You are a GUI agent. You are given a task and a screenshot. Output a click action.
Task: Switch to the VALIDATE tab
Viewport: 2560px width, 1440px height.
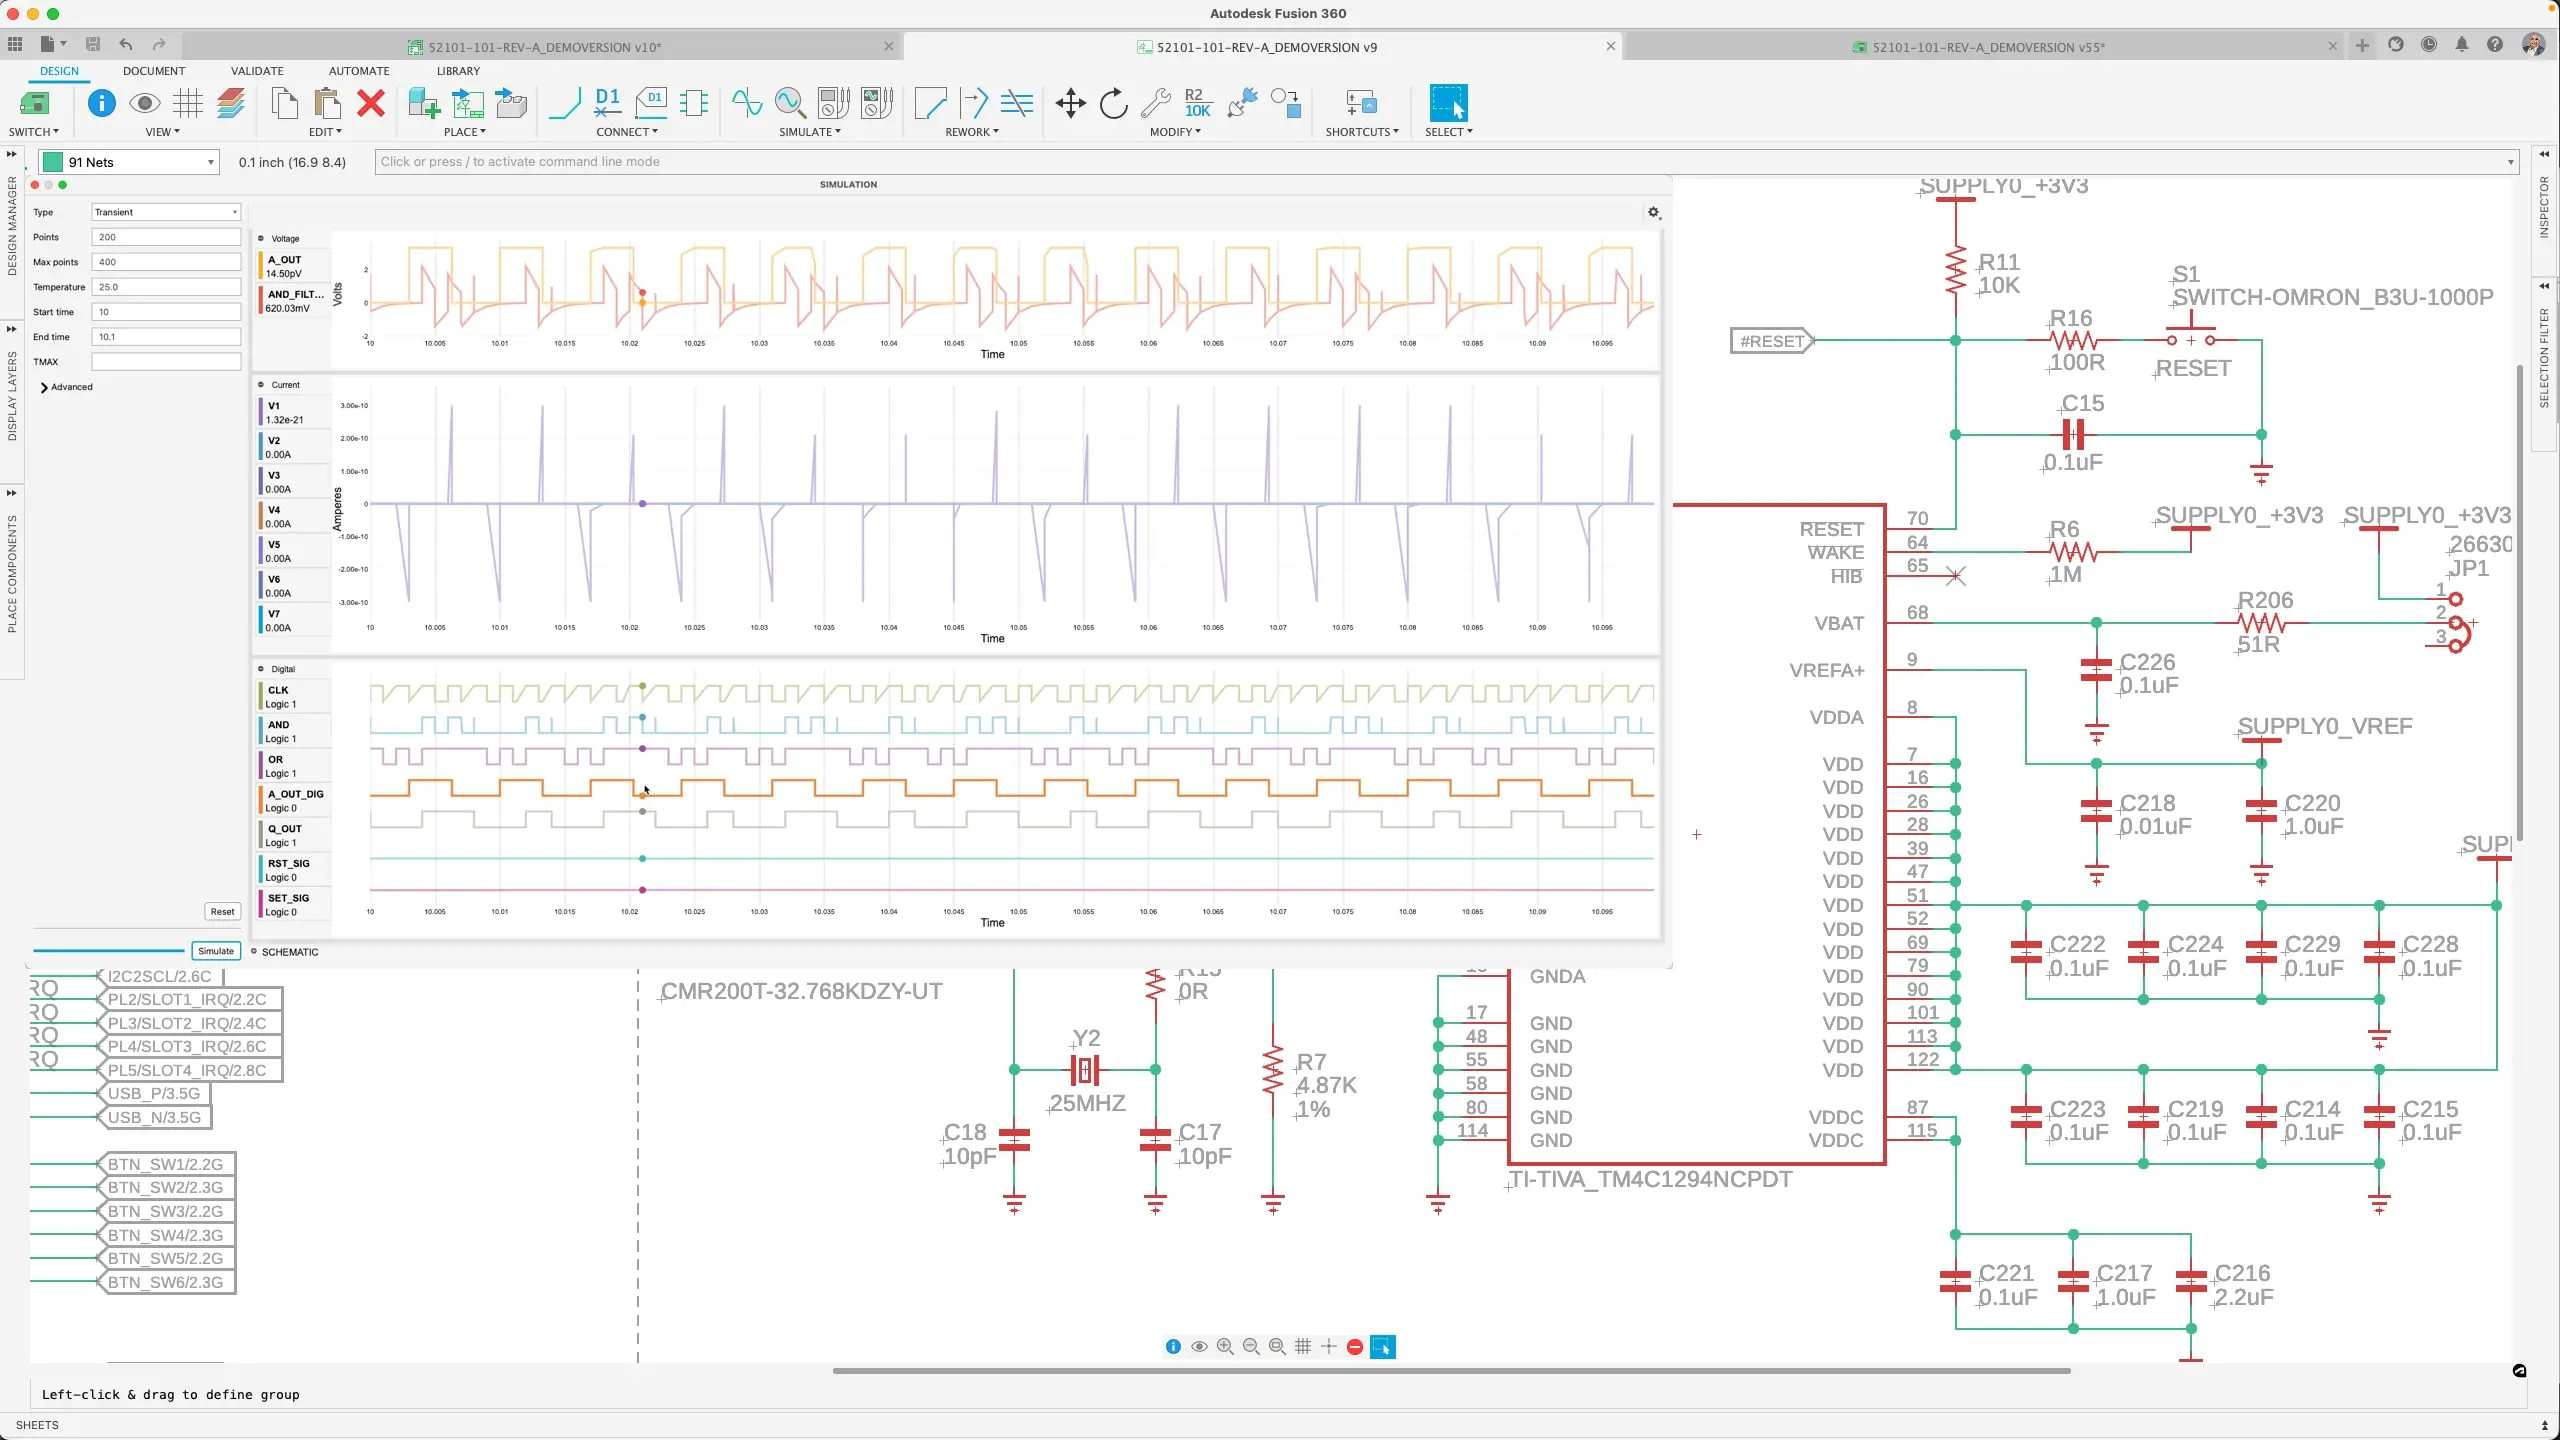[257, 71]
